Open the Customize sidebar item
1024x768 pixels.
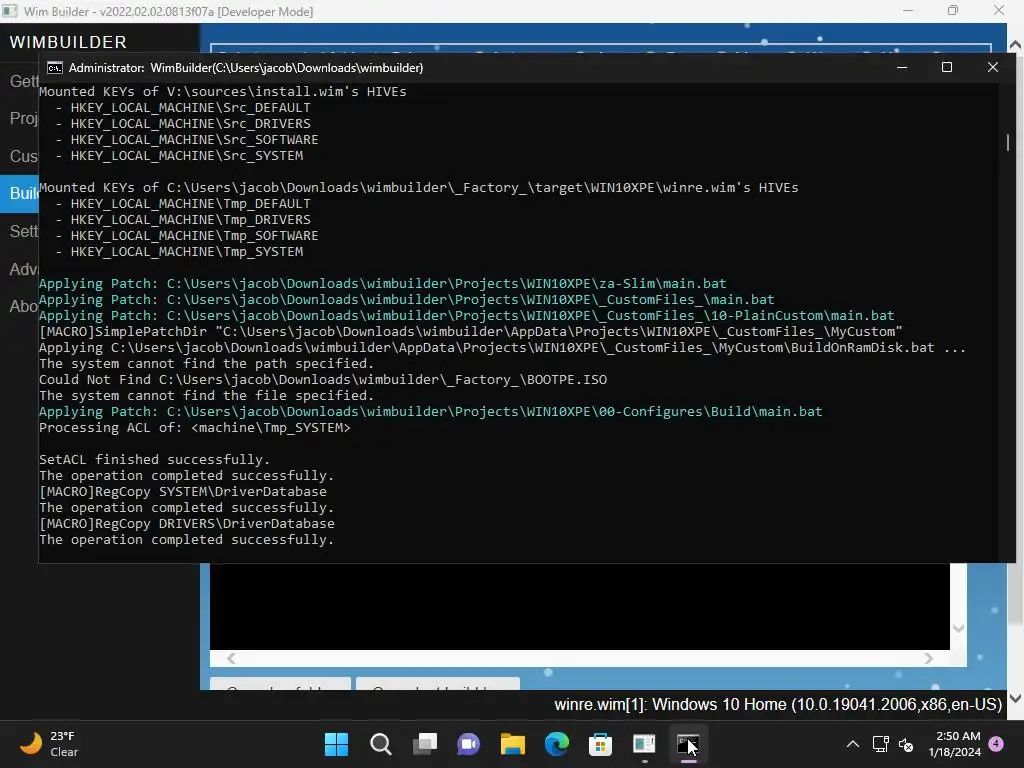tap(20, 156)
